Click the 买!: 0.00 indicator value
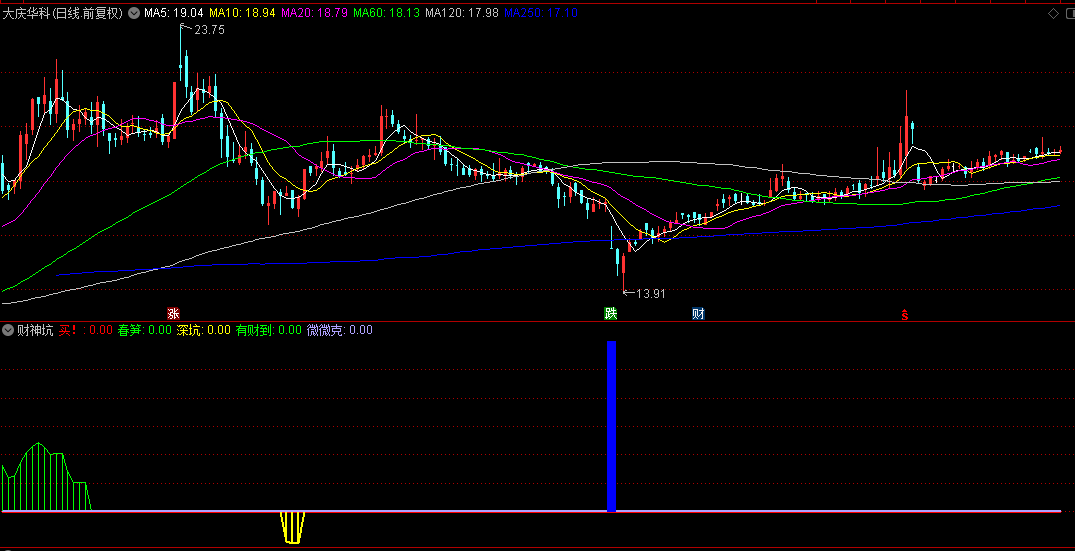Viewport: 1075px width, 551px height. pyautogui.click(x=86, y=330)
